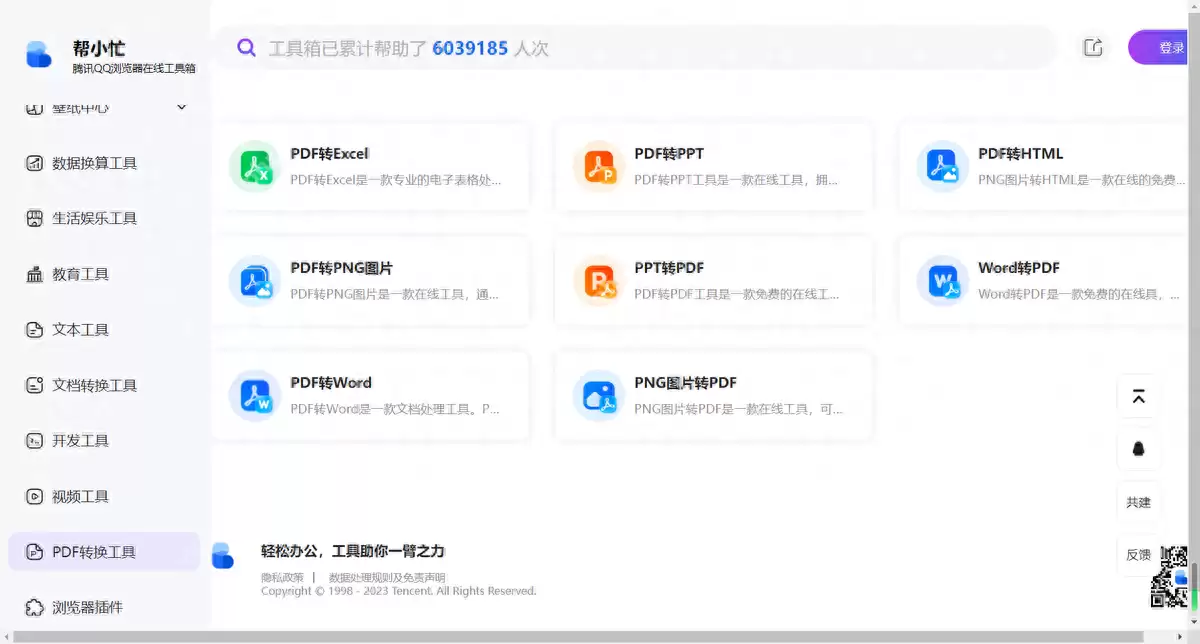
Task: Open the PPT转PDF tool icon
Action: click(598, 281)
